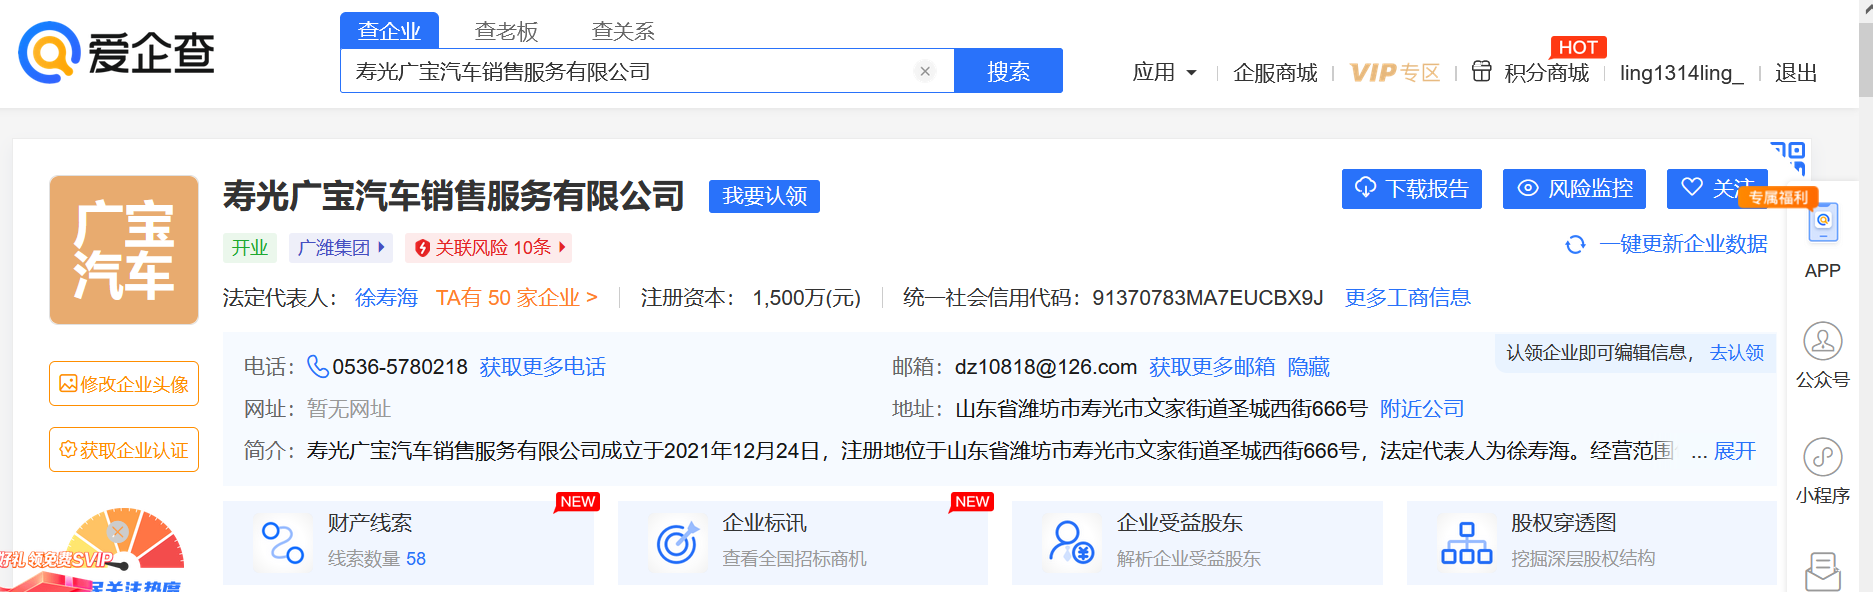Open the QR code icon

click(x=1788, y=156)
